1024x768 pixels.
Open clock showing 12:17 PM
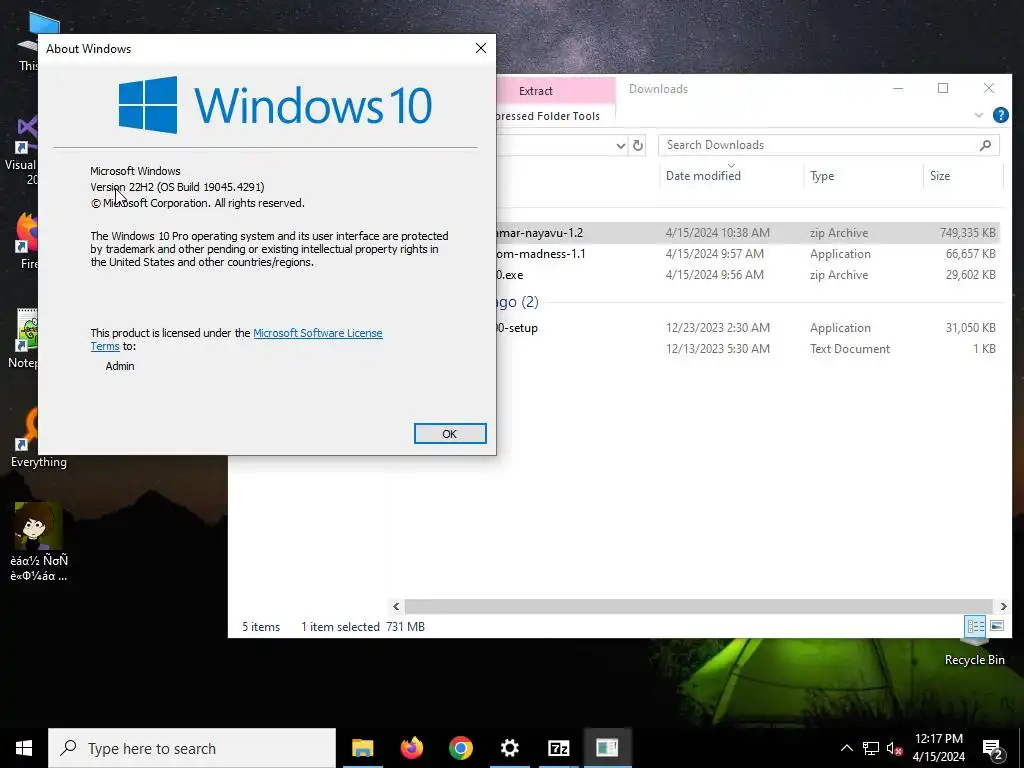[x=938, y=748]
